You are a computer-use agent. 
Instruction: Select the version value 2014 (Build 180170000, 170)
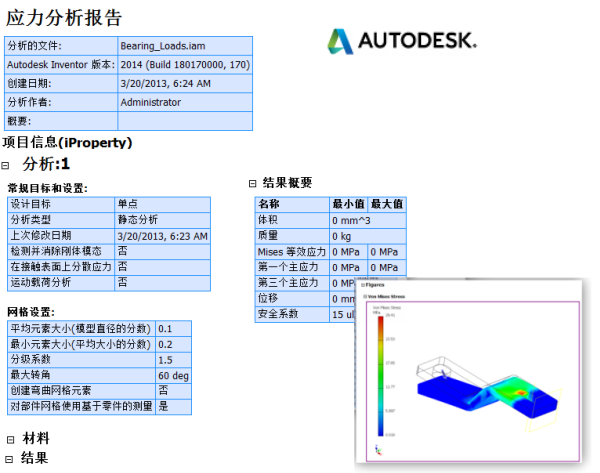tap(185, 65)
